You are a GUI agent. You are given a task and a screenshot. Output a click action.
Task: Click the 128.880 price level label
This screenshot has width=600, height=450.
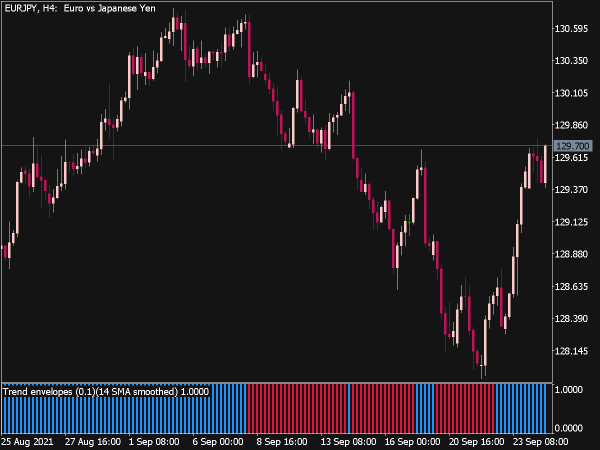[571, 254]
